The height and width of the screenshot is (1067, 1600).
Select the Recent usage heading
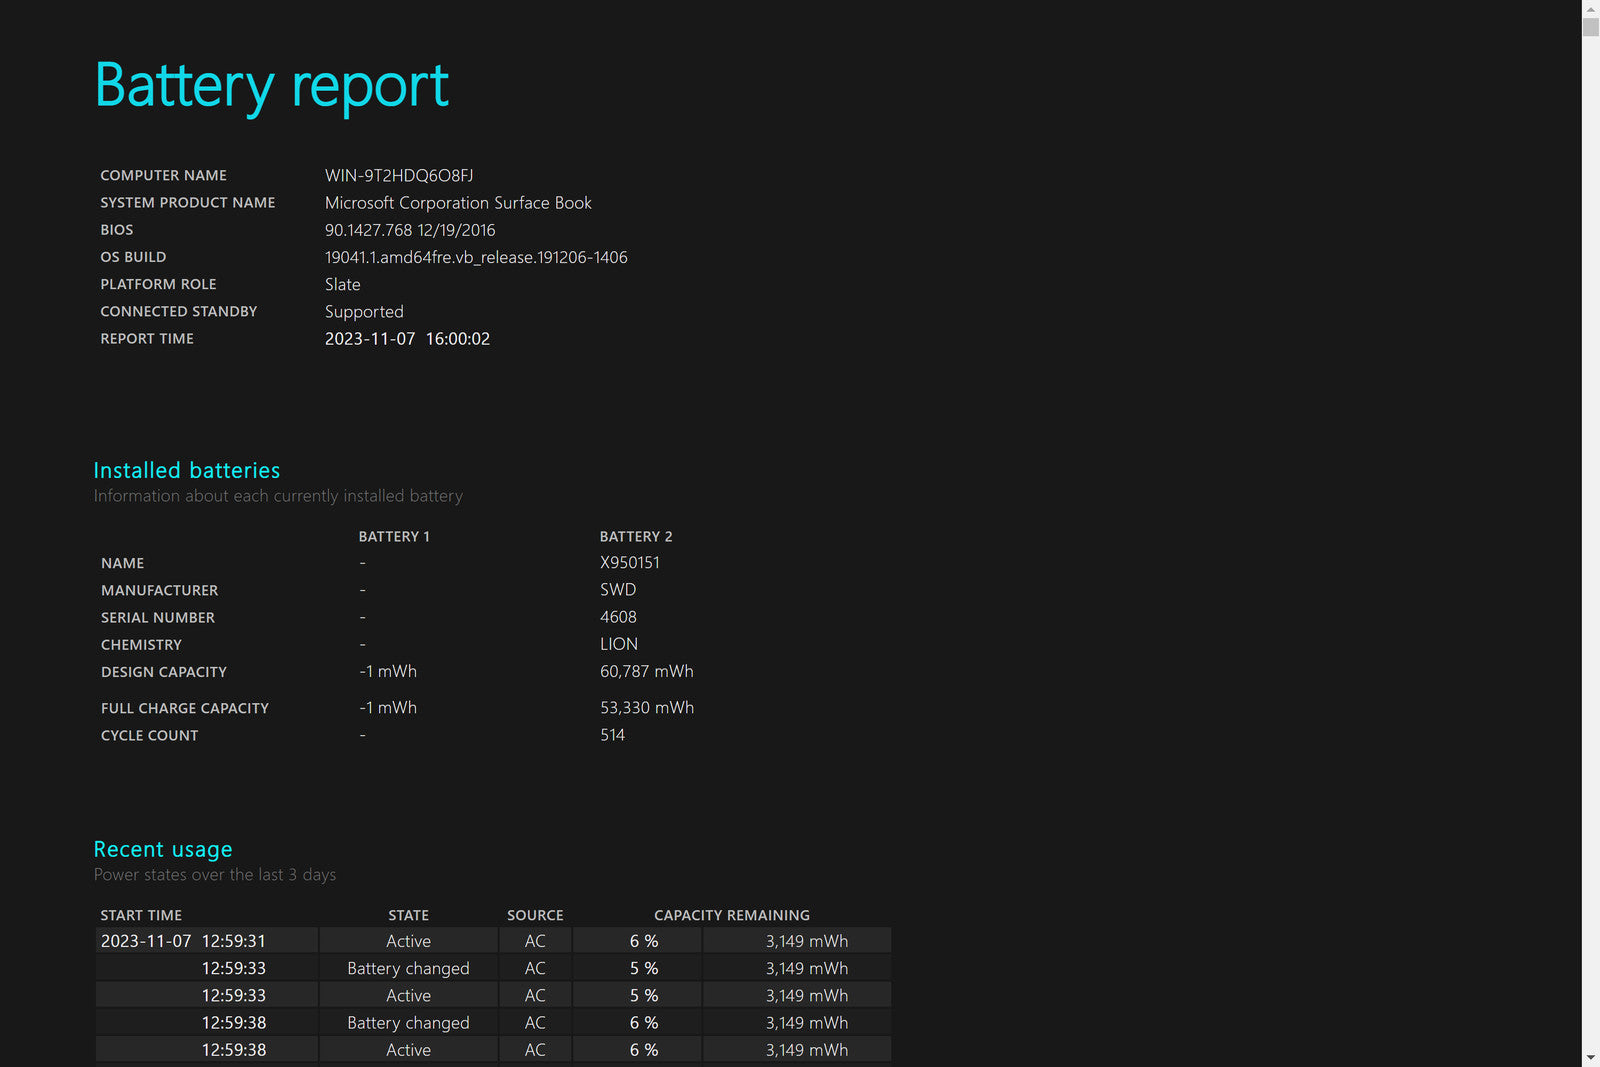point(163,849)
